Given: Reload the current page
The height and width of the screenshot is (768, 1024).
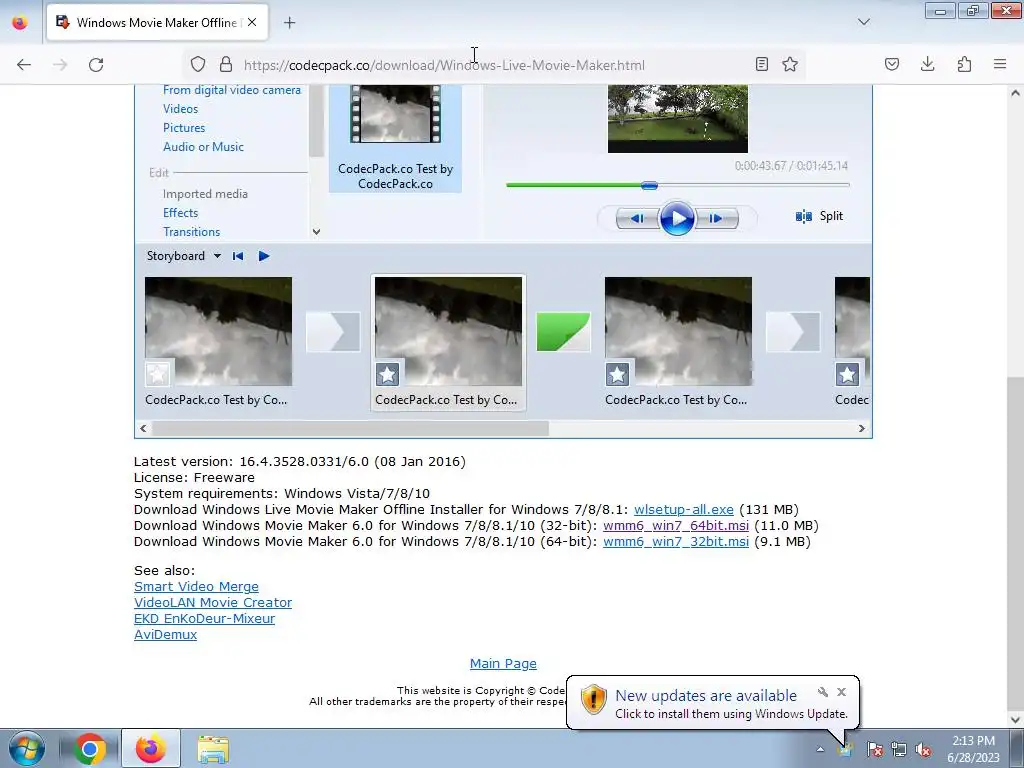Looking at the screenshot, I should tap(96, 65).
